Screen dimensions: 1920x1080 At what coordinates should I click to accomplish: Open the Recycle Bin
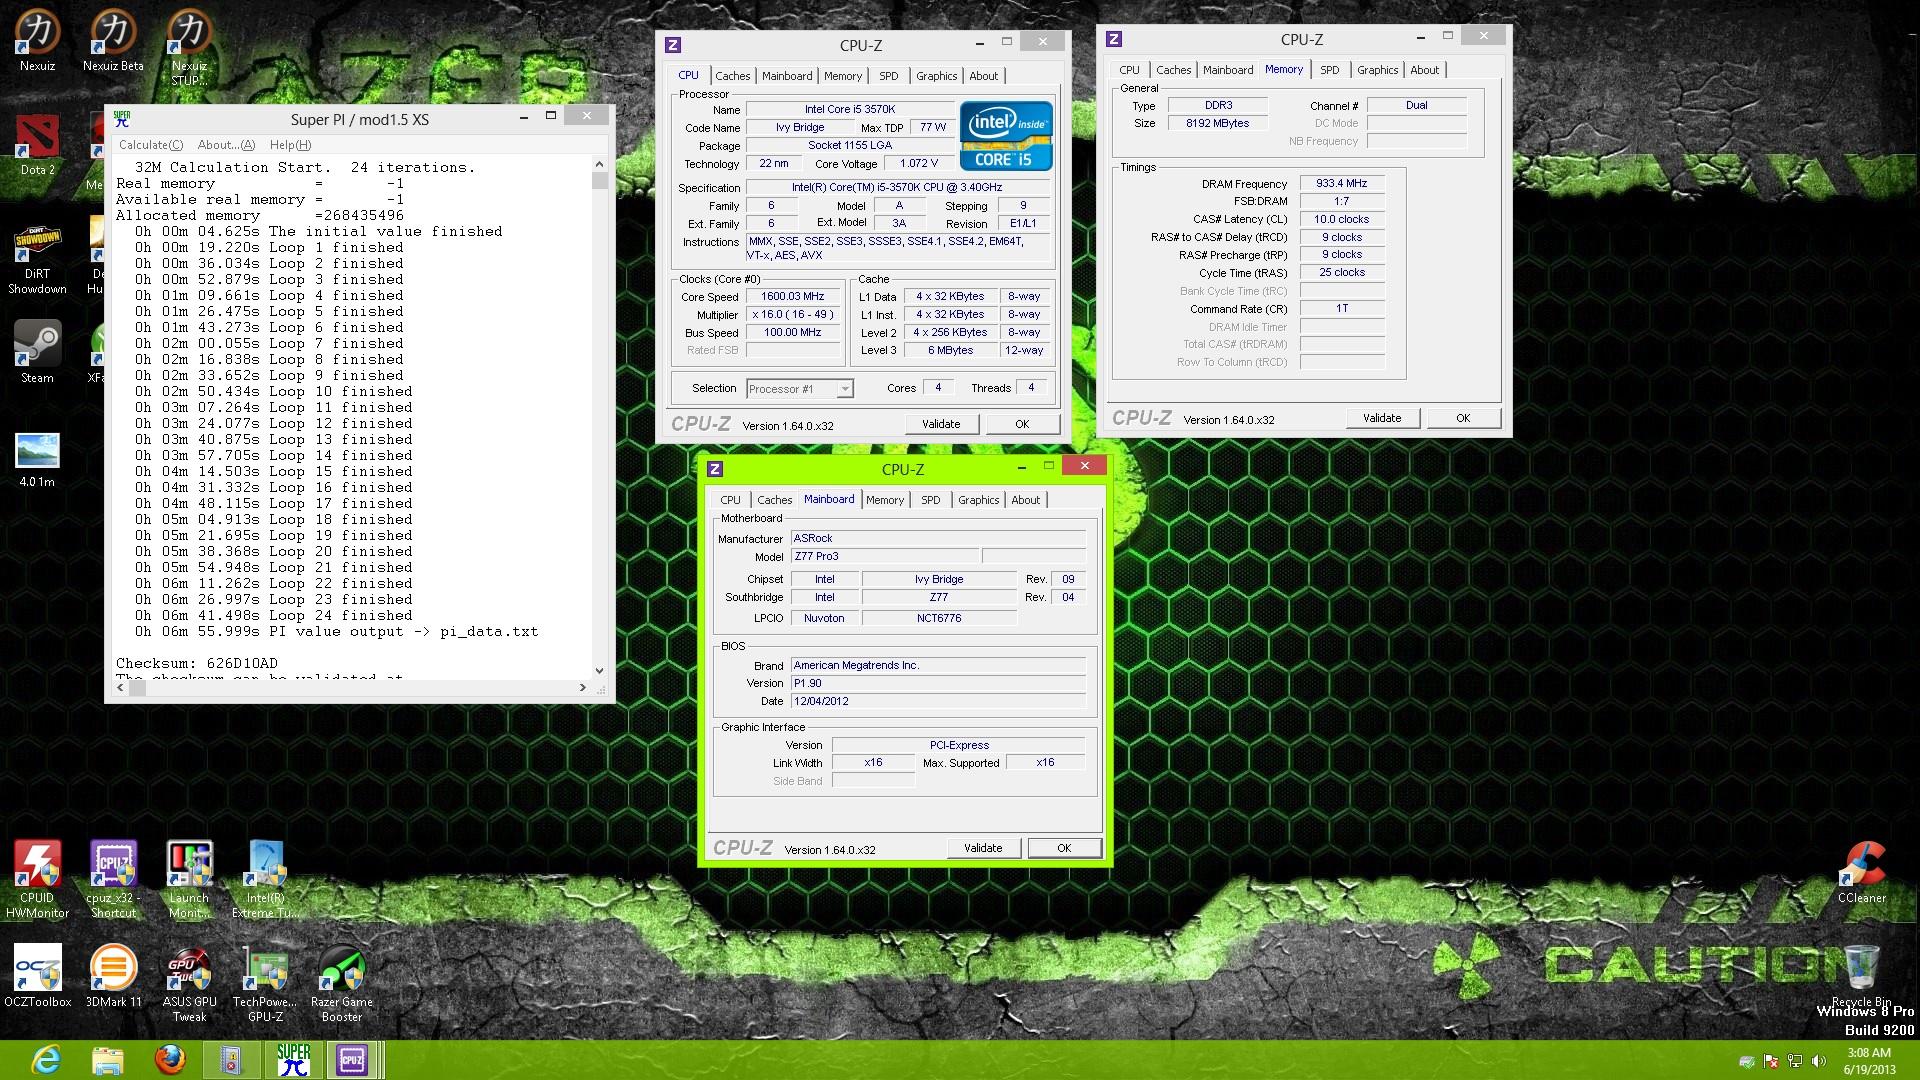pyautogui.click(x=1861, y=976)
